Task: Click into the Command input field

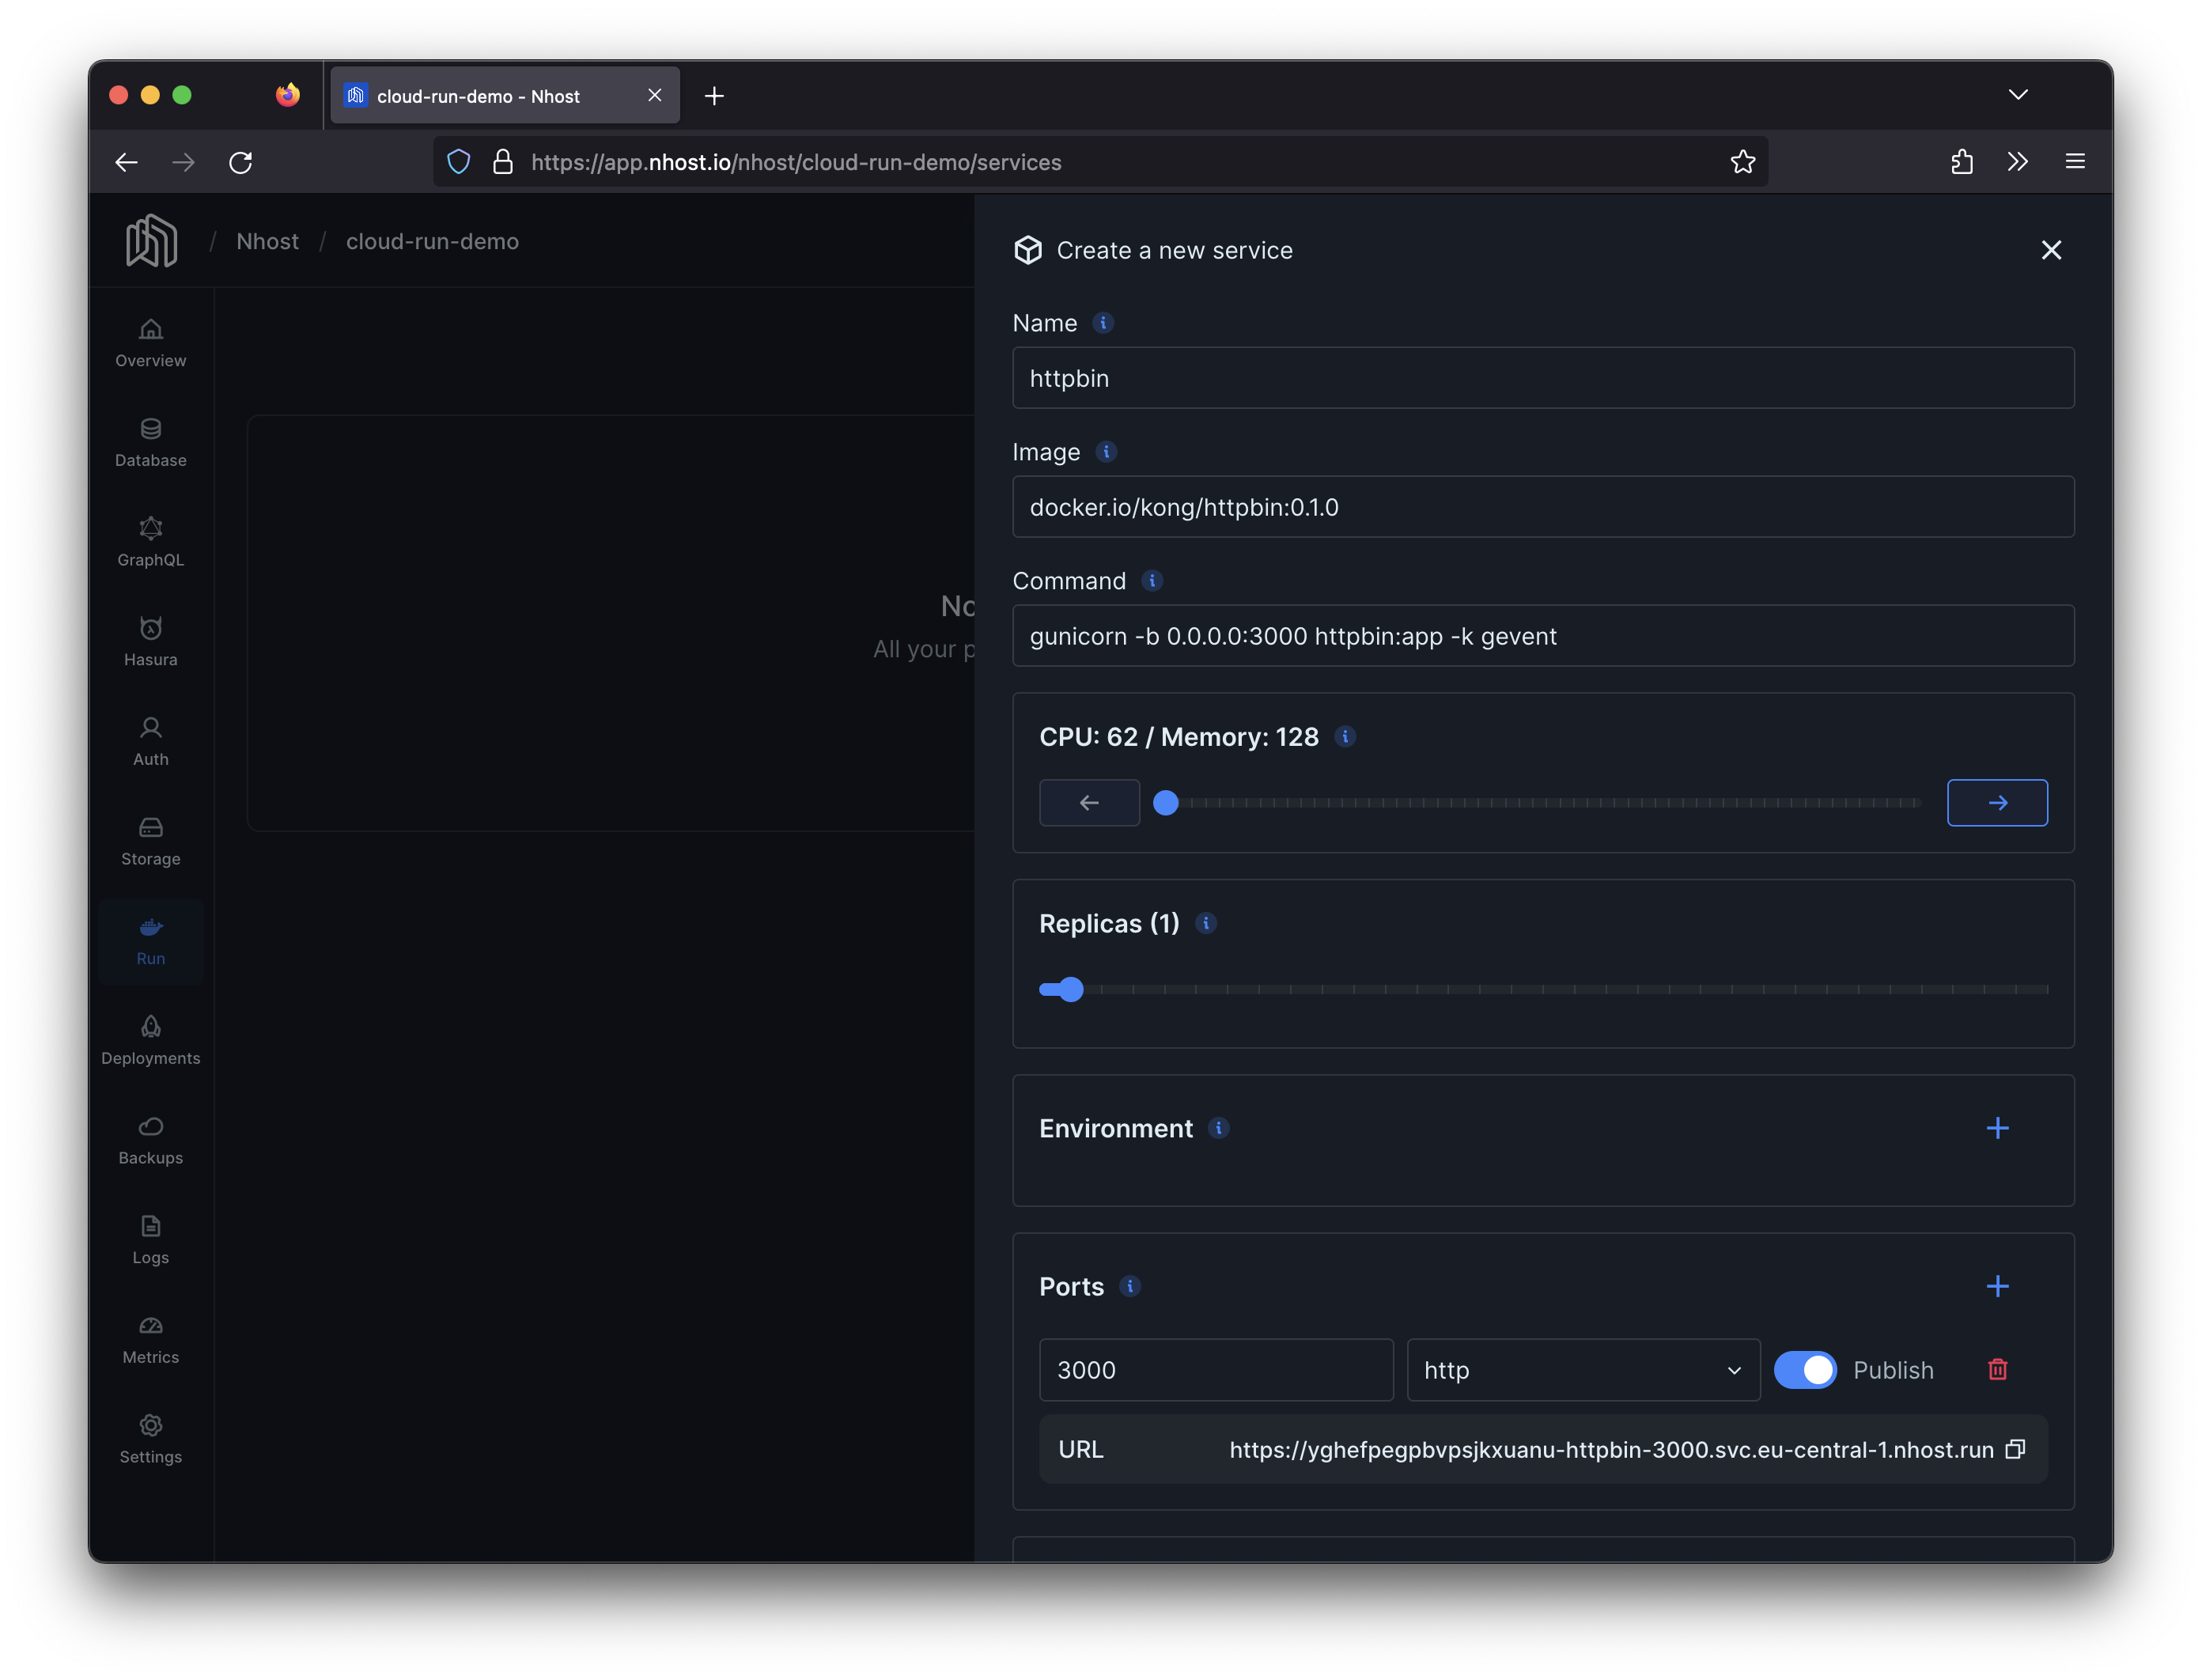Action: [x=1542, y=636]
